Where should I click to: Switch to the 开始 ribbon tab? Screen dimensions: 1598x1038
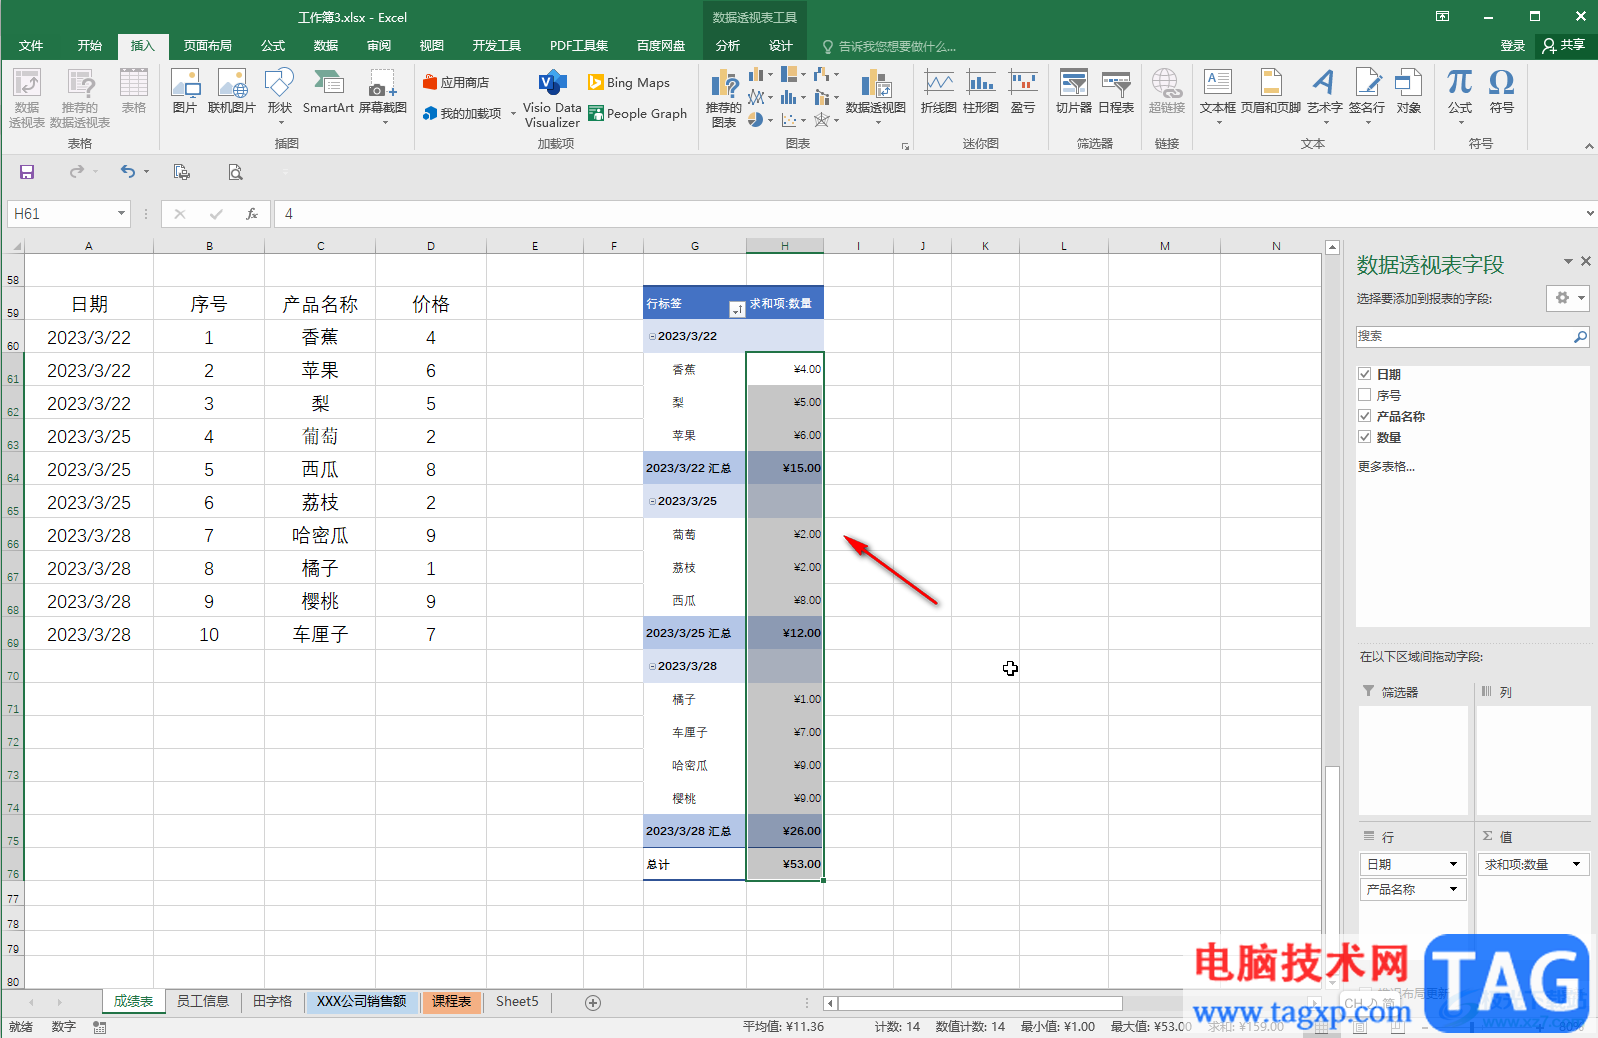pyautogui.click(x=90, y=46)
